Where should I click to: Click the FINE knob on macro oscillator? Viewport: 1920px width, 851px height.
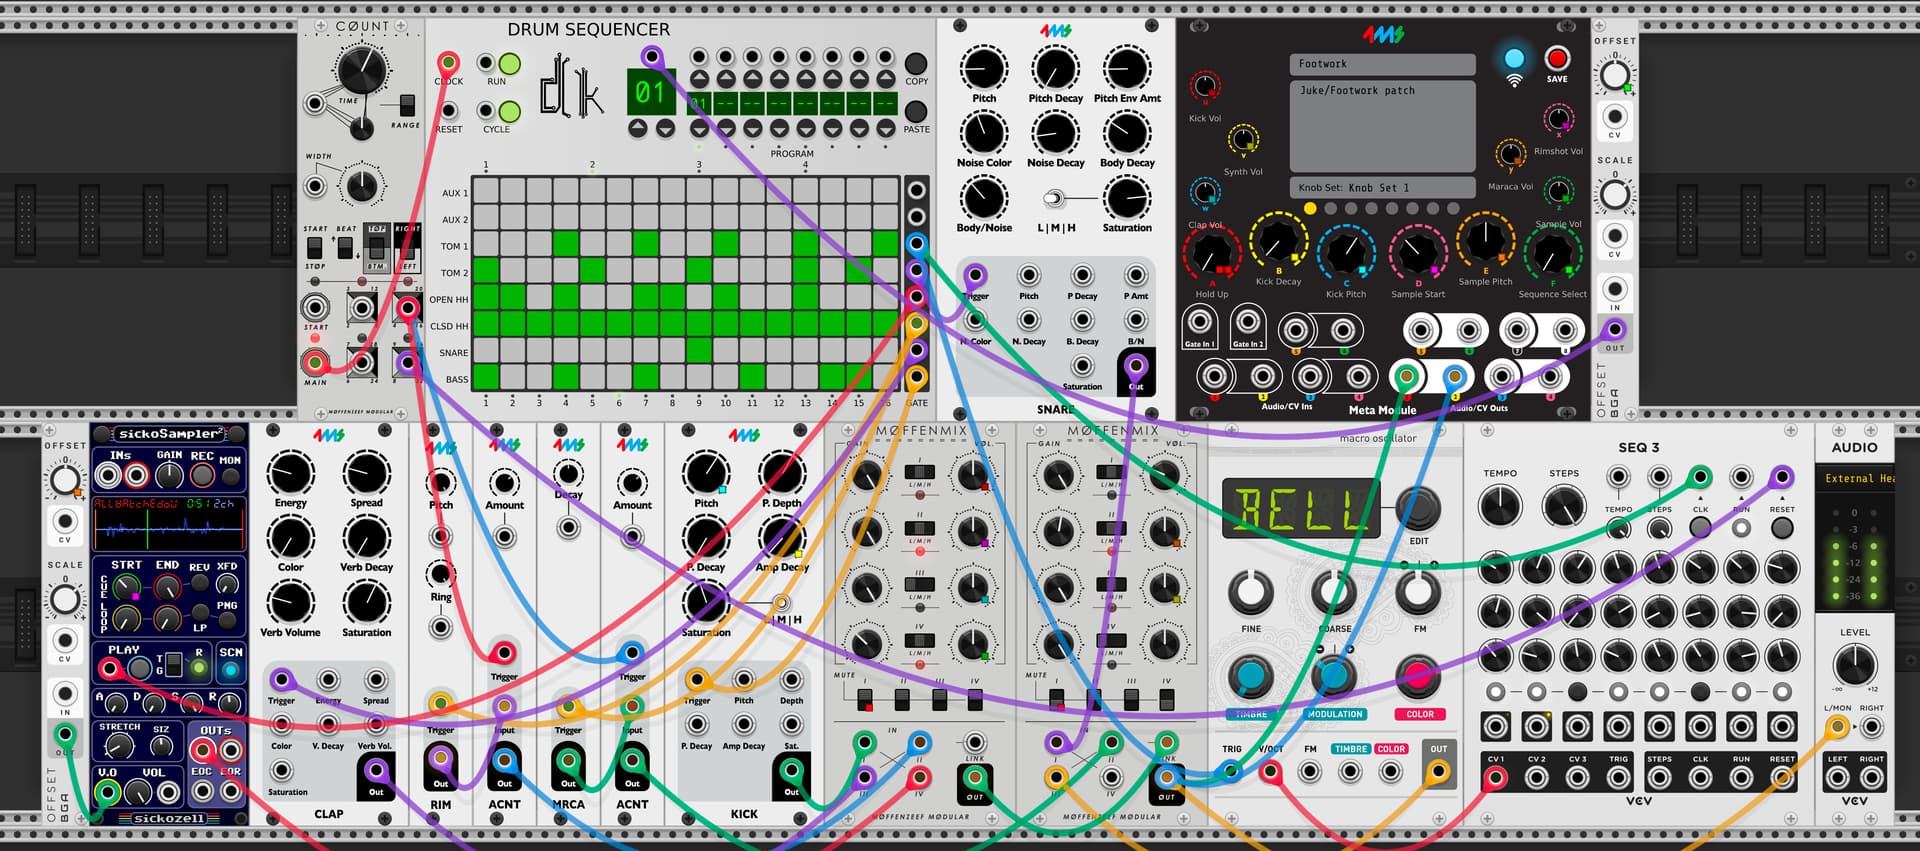click(1251, 593)
